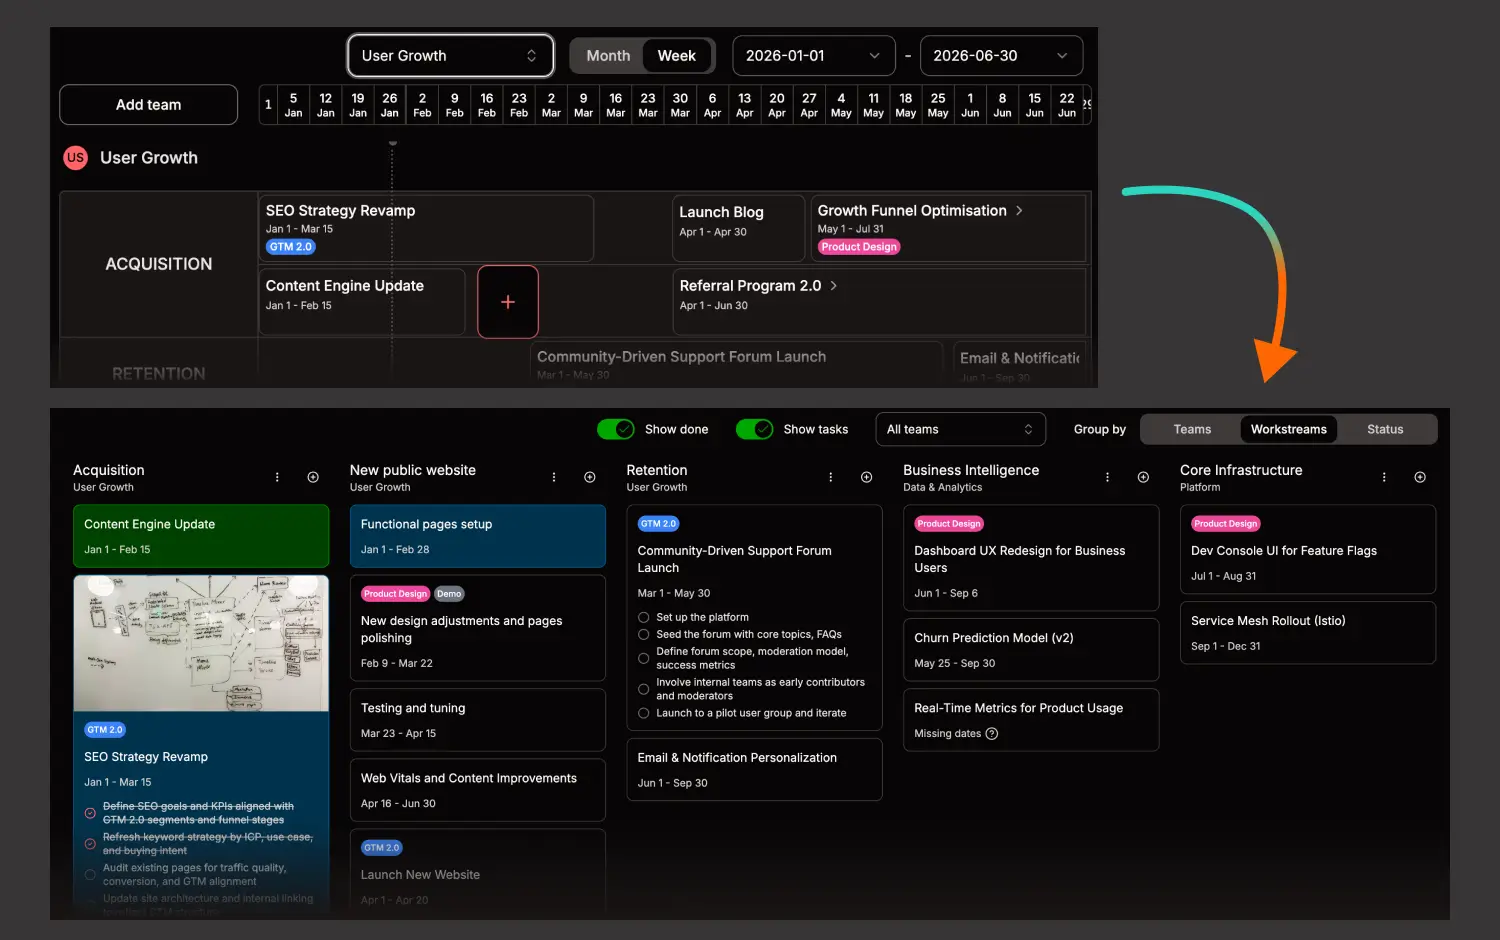Screen dimensions: 1500x940
Task: Open the options menu on the Acquisition column
Action: tap(277, 477)
